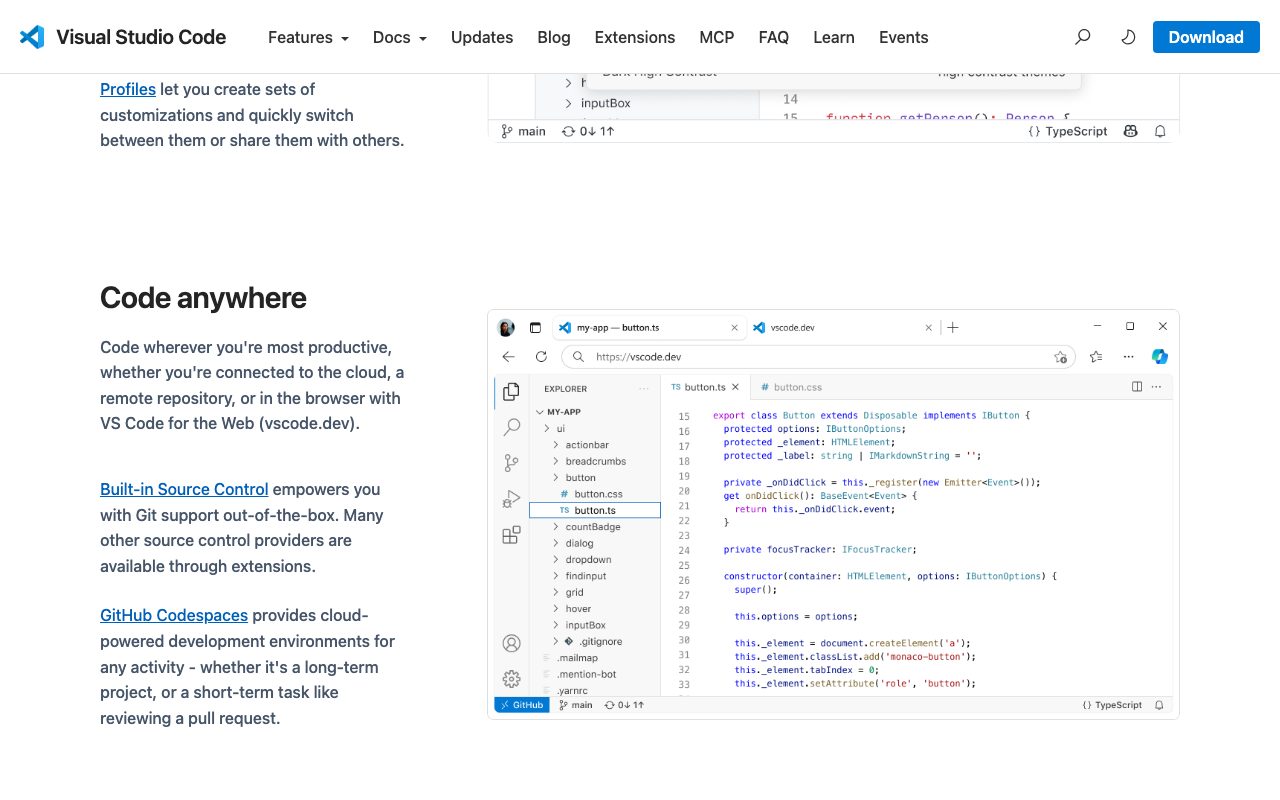Open the Extensions menu item
The image size is (1280, 800).
[635, 37]
